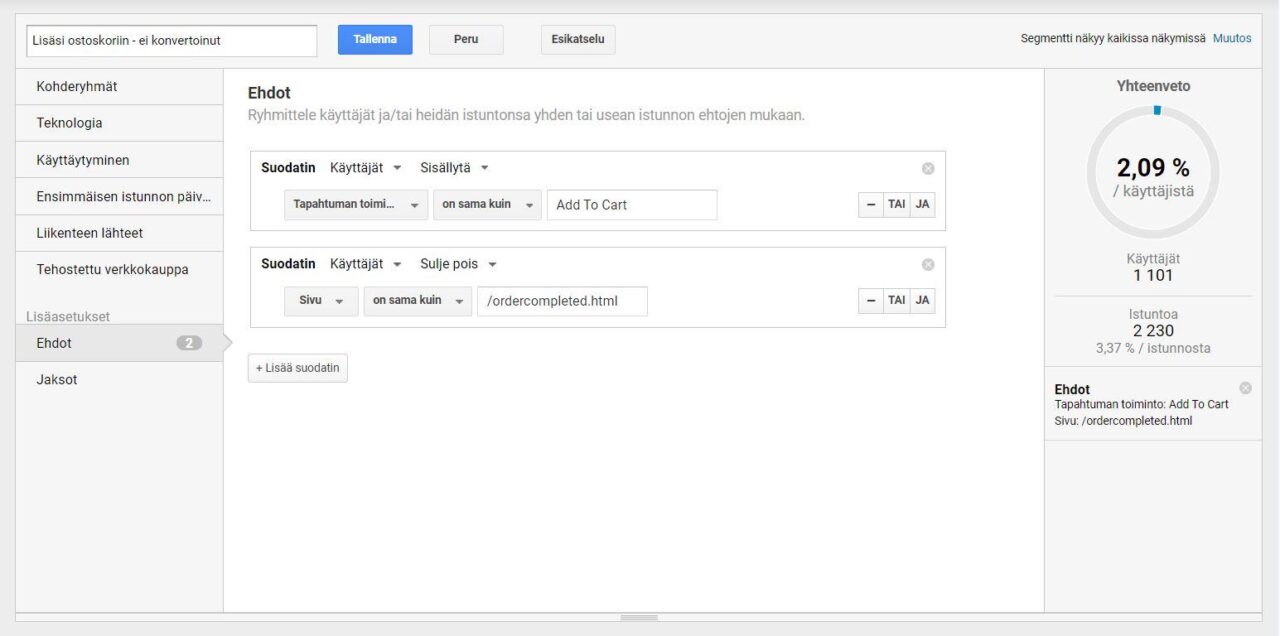This screenshot has height=636, width=1280.
Task: Open Sivu dimension dropdown
Action: (321, 300)
